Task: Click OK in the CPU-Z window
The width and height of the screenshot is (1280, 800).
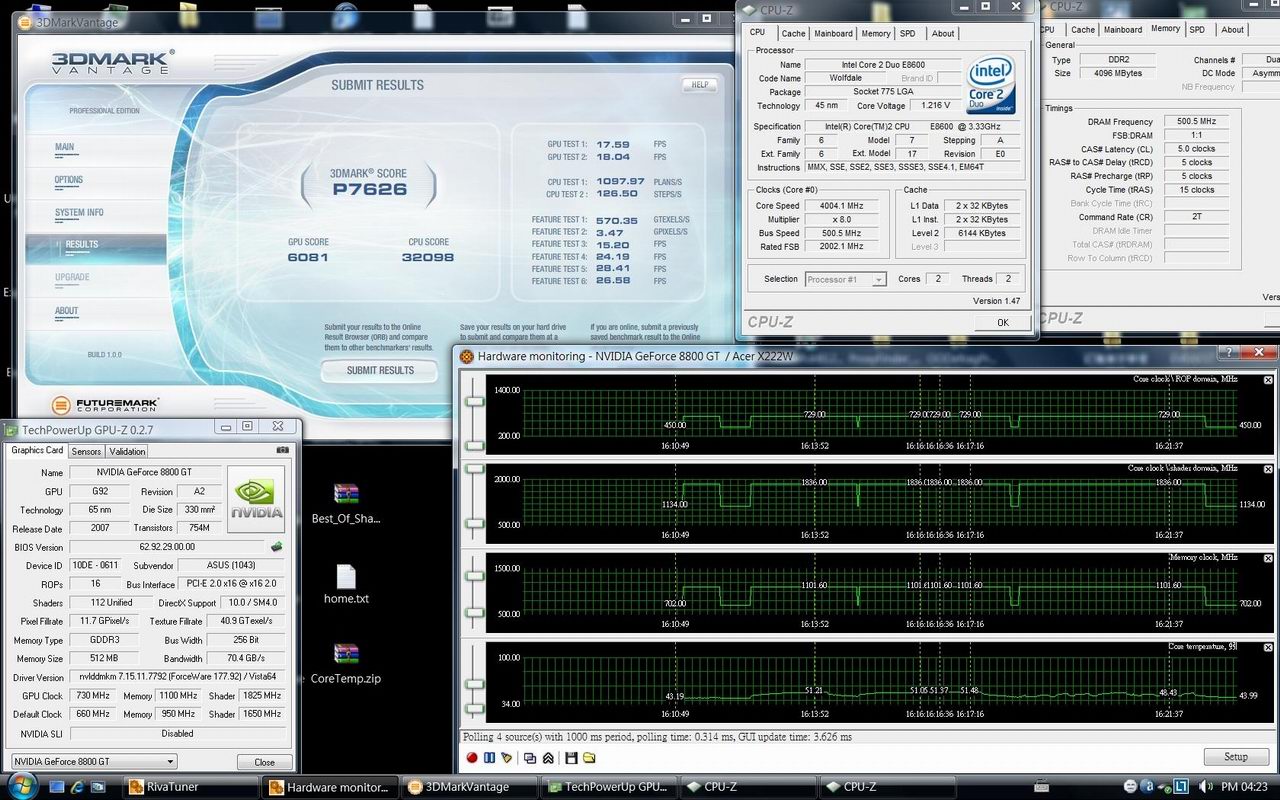Action: [1002, 322]
